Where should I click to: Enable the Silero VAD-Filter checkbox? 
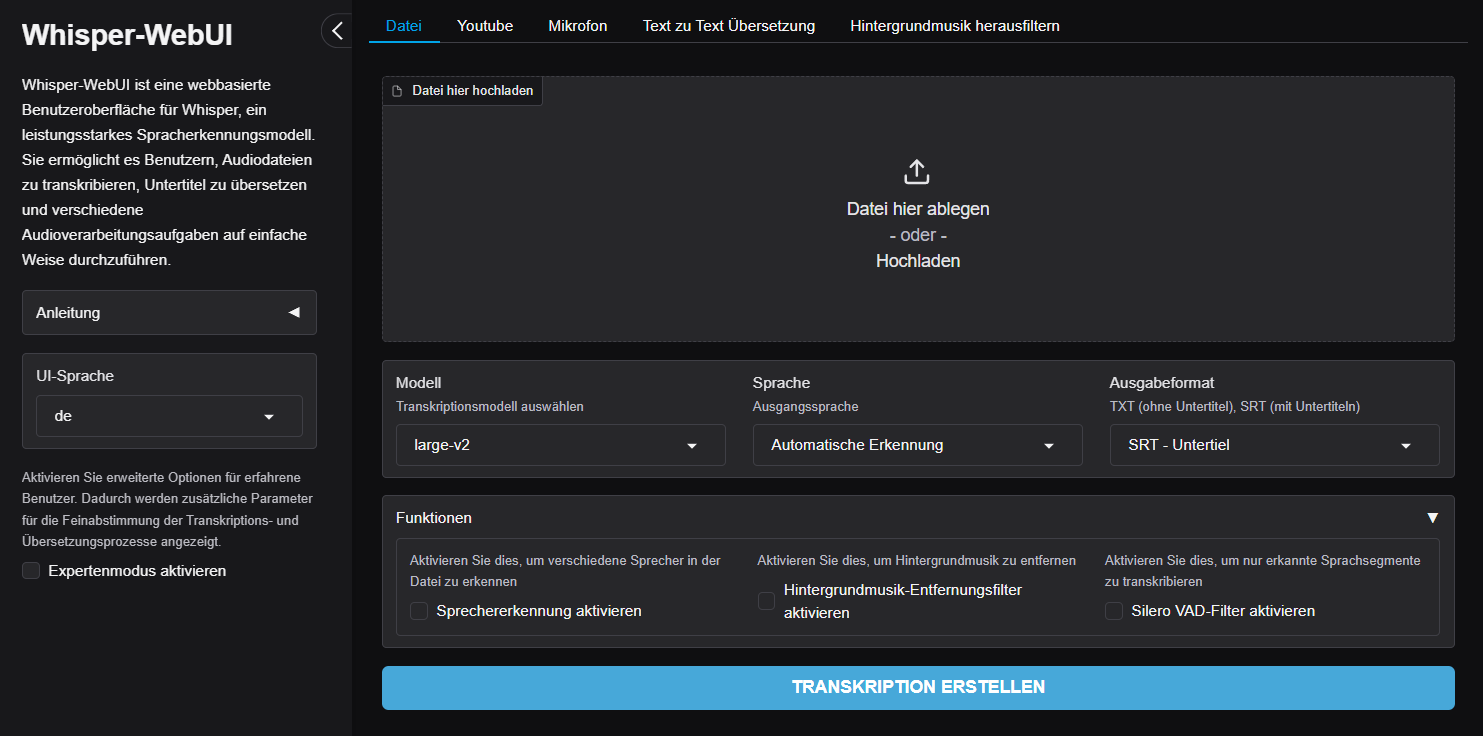click(1114, 611)
